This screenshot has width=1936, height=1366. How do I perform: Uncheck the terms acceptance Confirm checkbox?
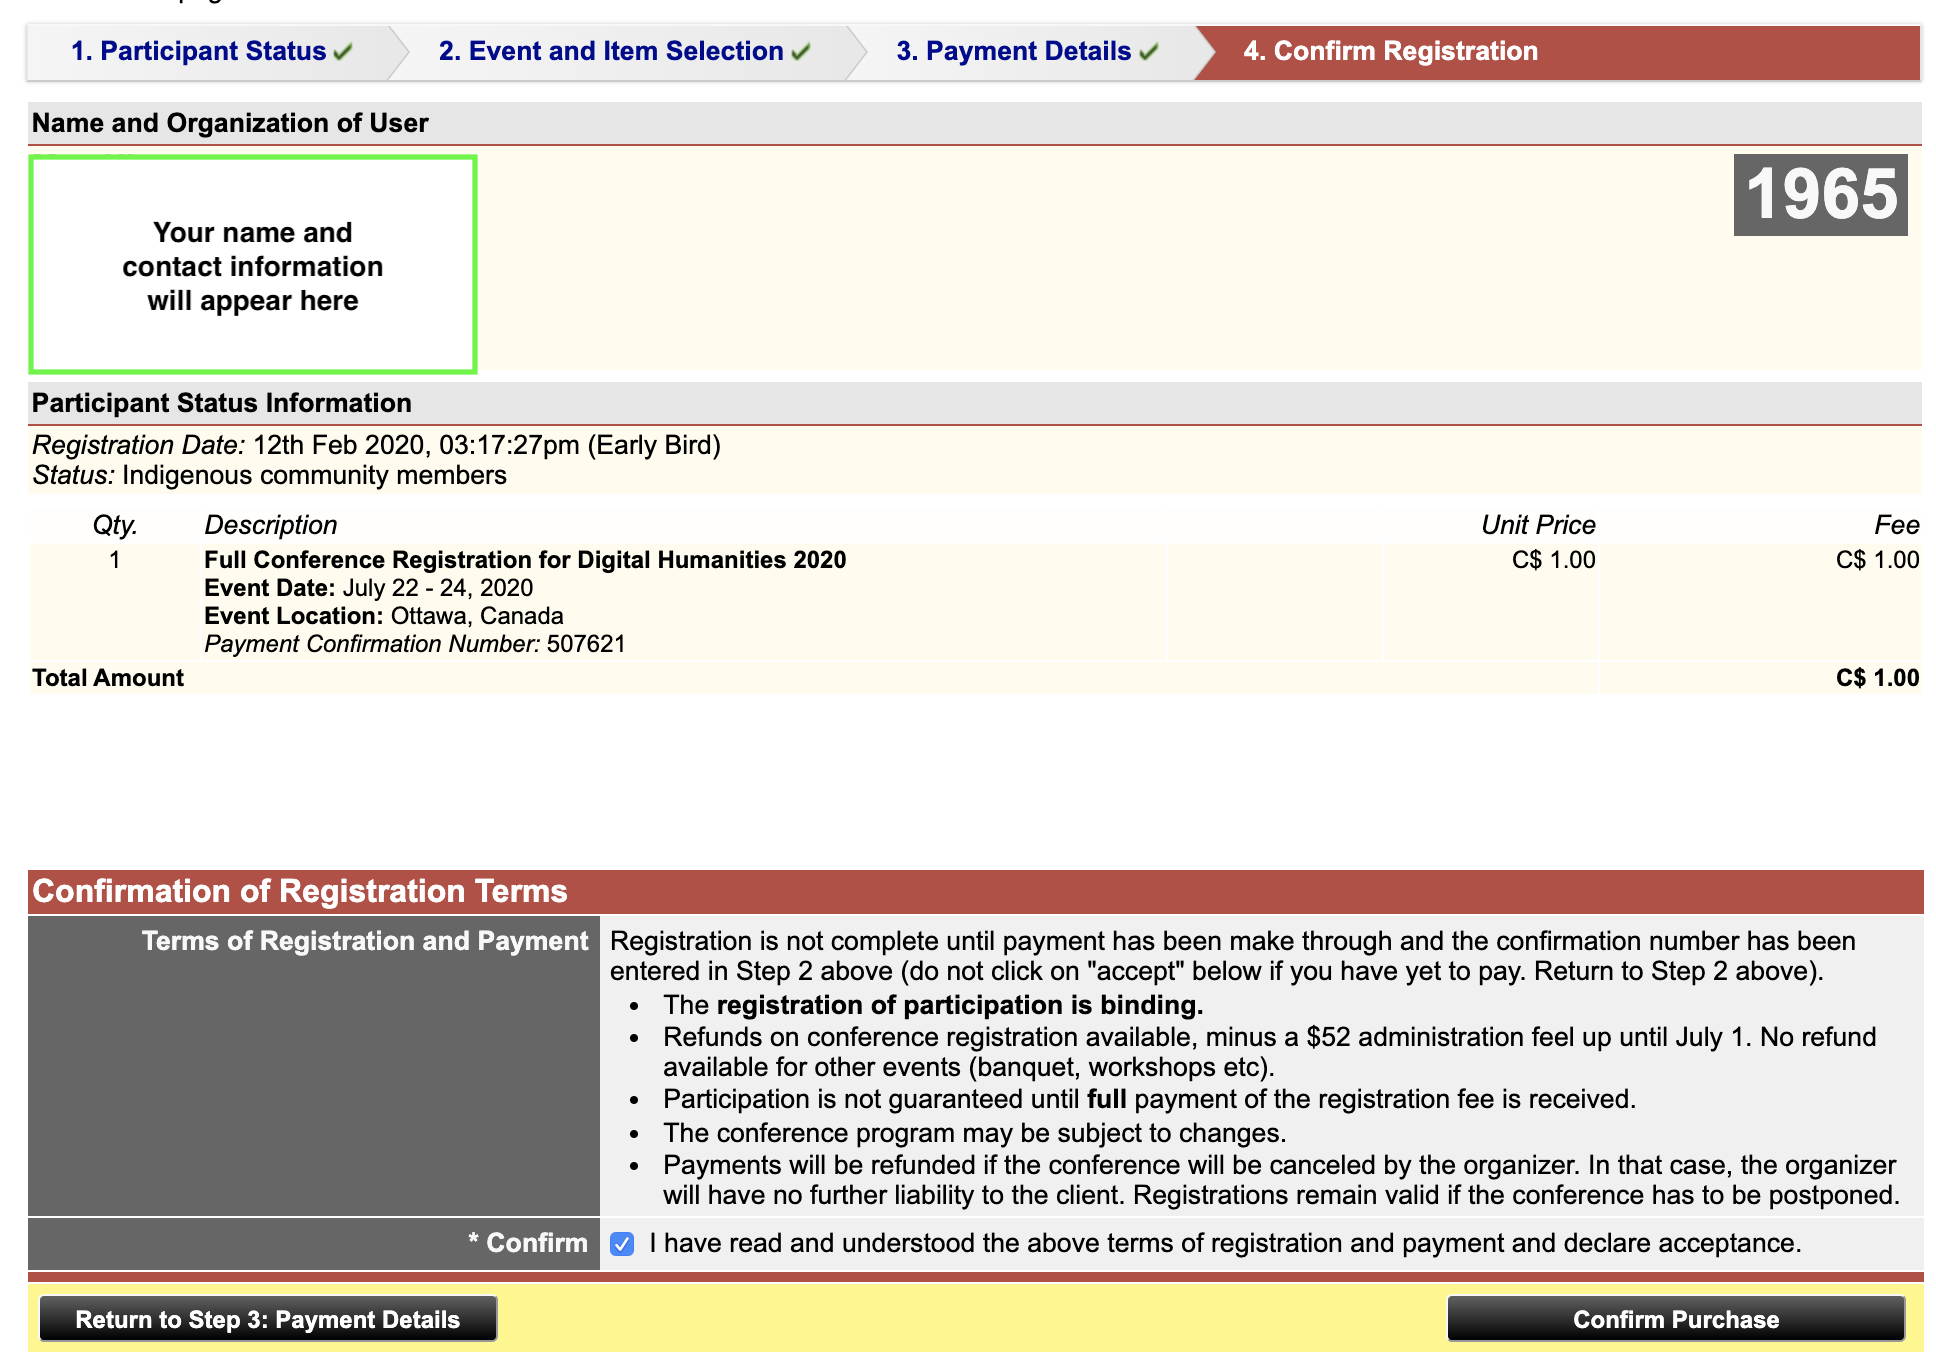pyautogui.click(x=622, y=1244)
